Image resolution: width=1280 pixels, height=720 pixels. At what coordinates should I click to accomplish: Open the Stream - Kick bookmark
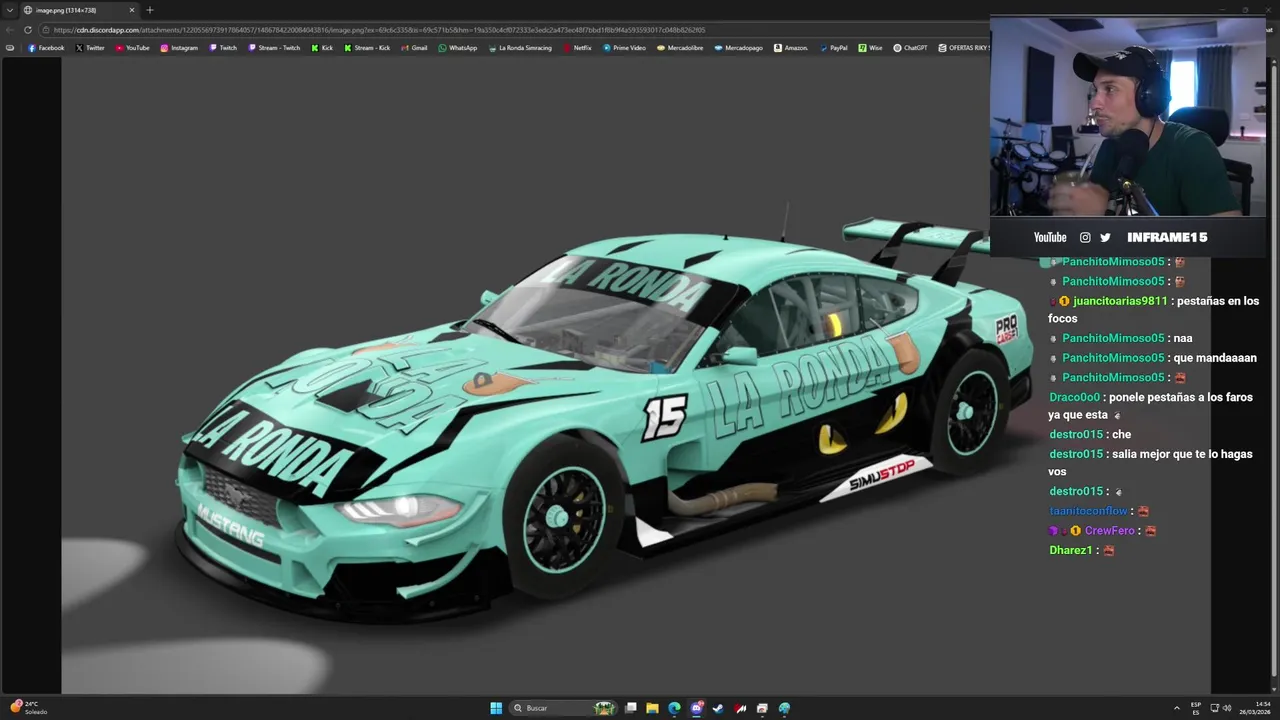pyautogui.click(x=367, y=48)
